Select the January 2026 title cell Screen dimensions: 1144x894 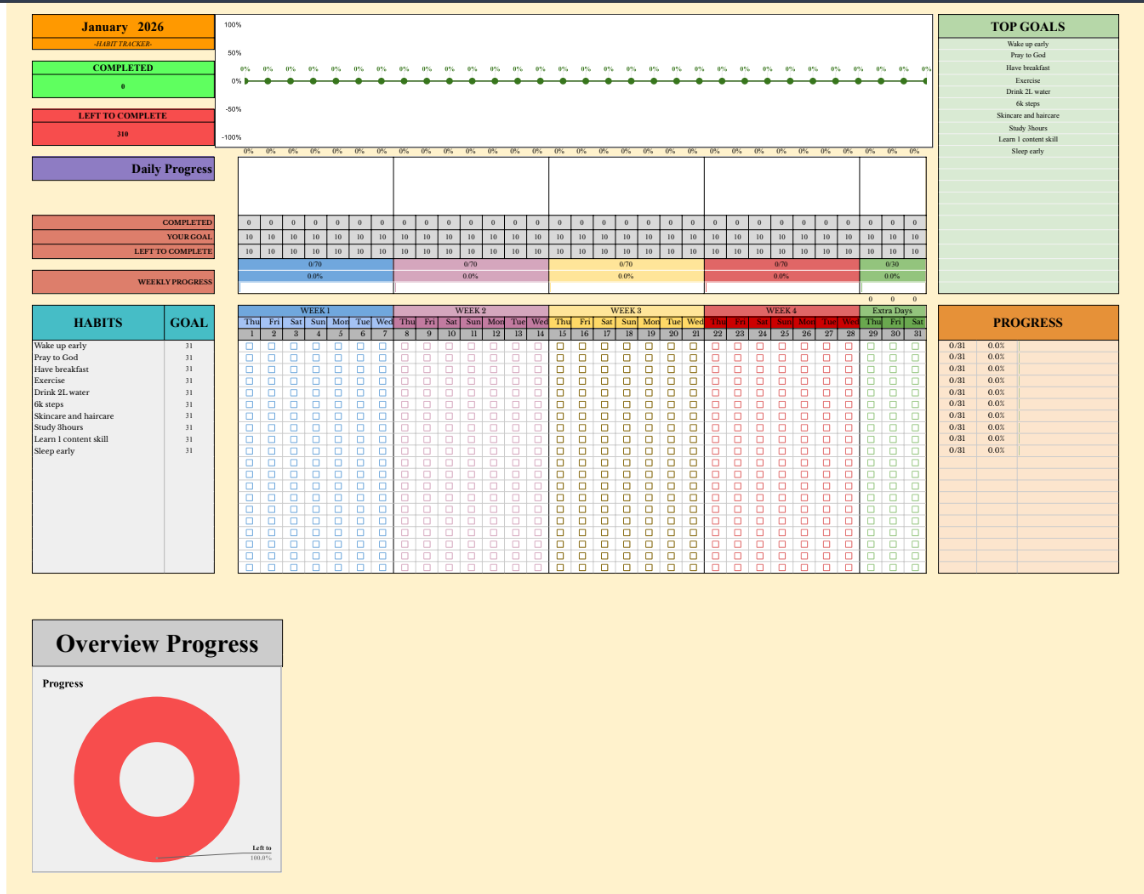point(123,27)
